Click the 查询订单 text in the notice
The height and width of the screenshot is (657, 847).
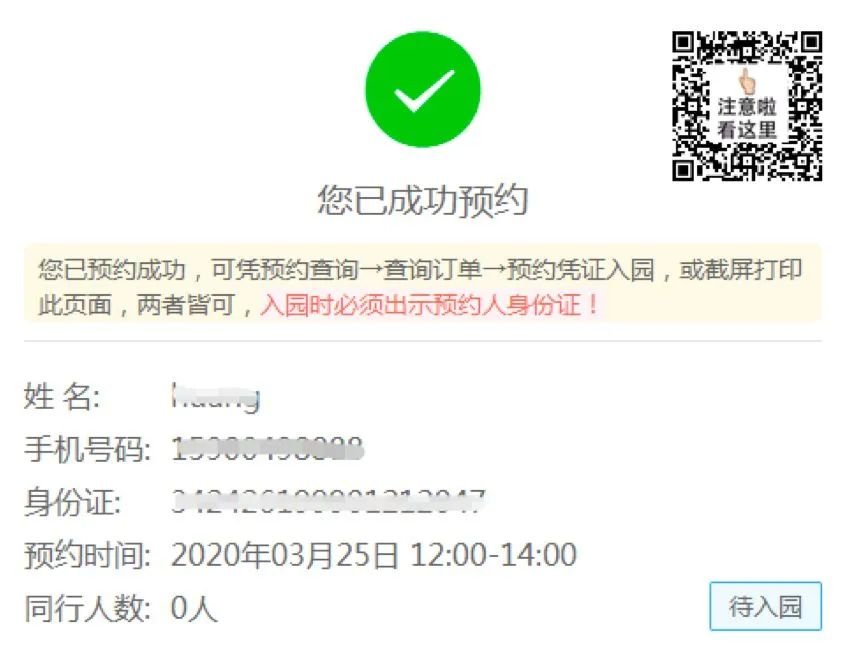point(433,269)
